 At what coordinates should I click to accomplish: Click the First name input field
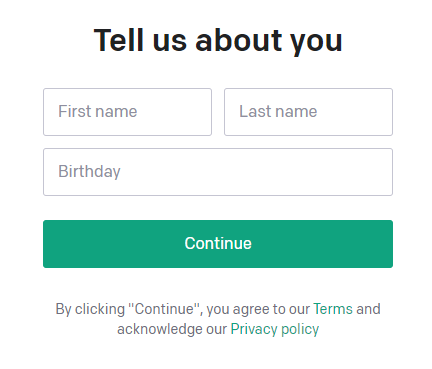(127, 112)
